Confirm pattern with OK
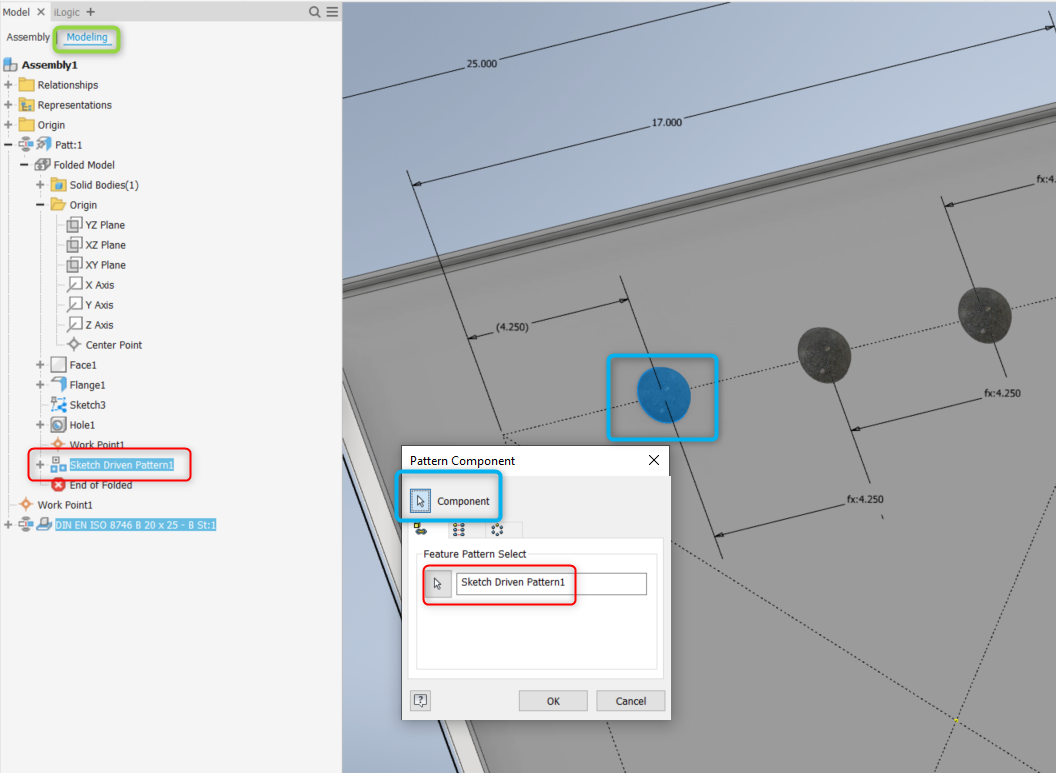 [553, 701]
